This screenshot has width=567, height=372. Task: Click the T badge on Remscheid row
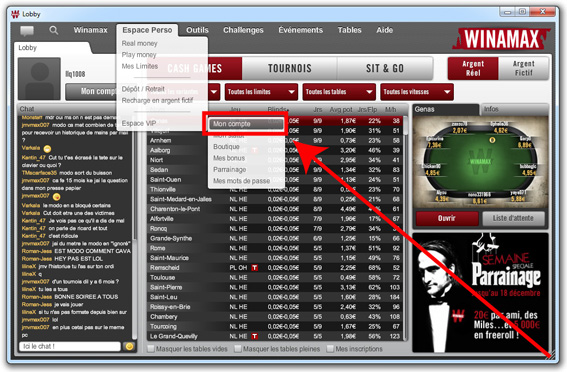coord(255,268)
